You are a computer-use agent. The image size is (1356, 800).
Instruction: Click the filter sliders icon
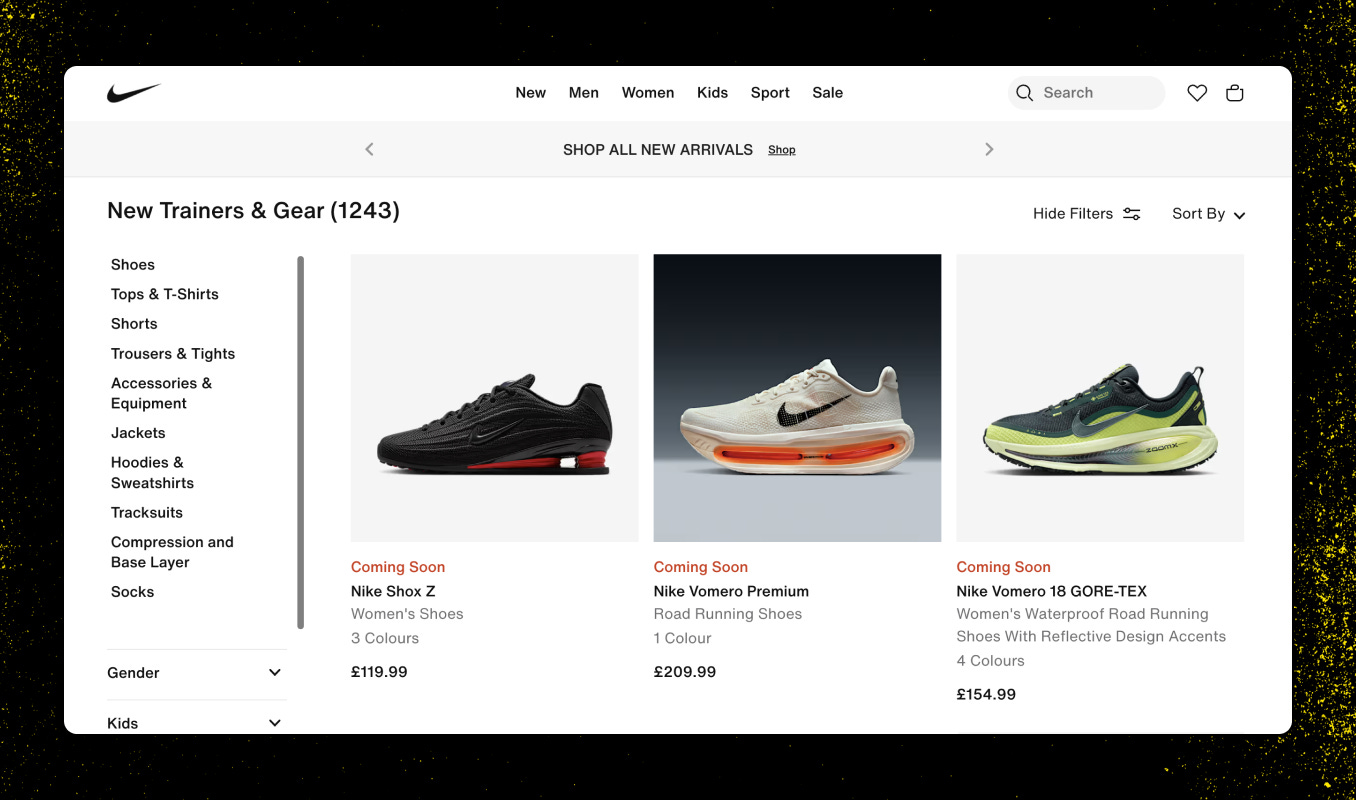1132,214
